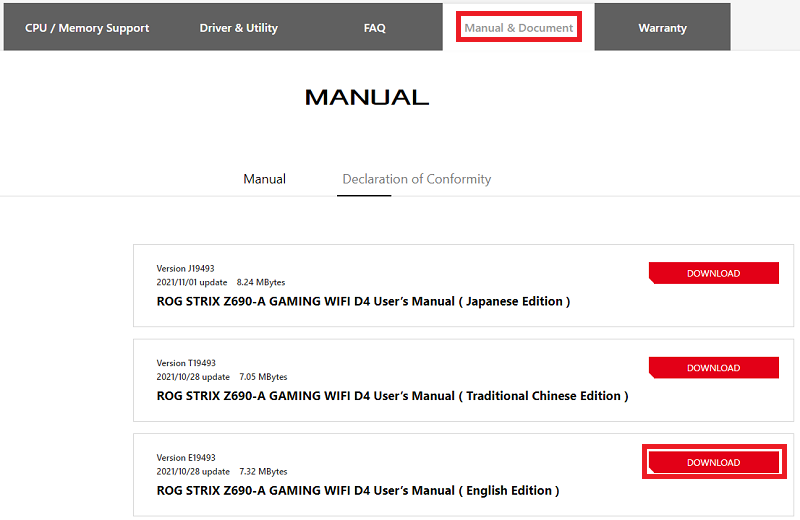Select the Manual & Document tab
This screenshot has height=520, width=800.
518,28
